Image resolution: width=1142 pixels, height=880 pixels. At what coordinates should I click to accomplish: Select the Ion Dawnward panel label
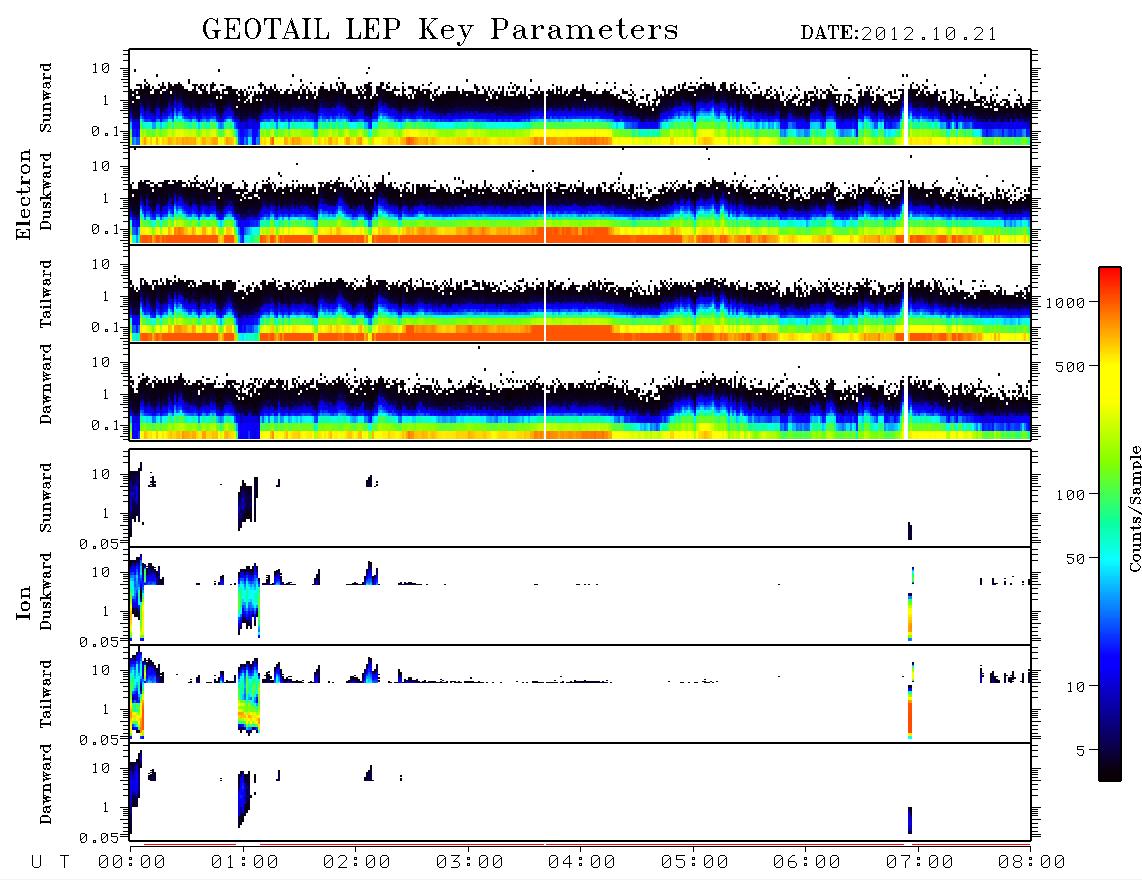[x=46, y=784]
